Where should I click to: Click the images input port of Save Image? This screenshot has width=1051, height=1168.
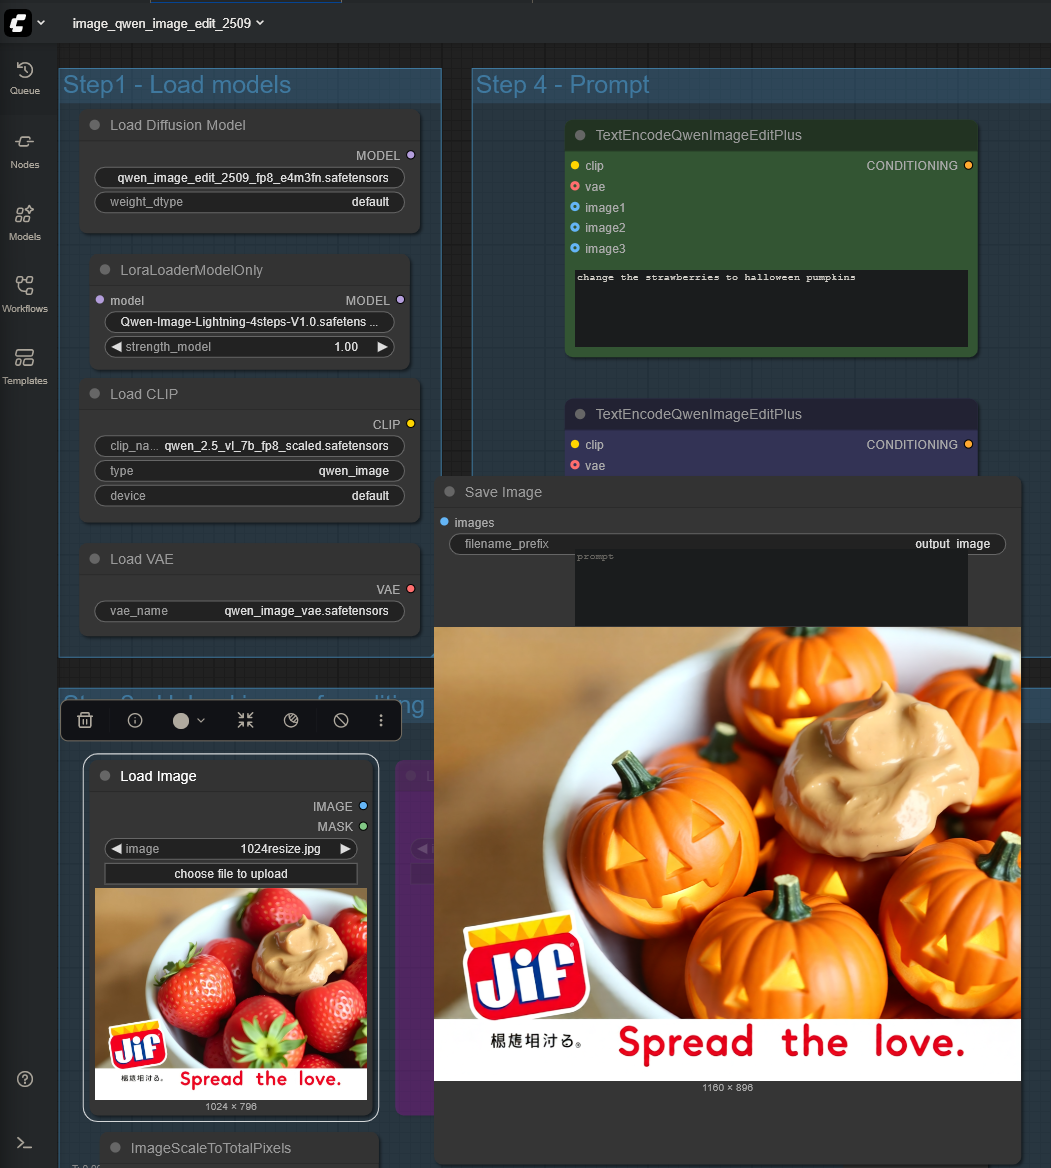click(x=445, y=521)
